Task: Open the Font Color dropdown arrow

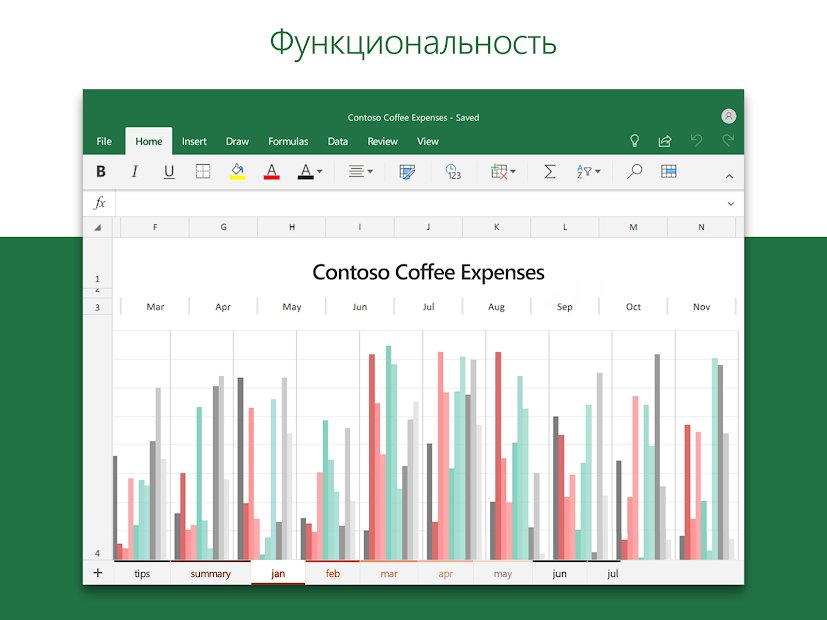Action: [x=319, y=171]
